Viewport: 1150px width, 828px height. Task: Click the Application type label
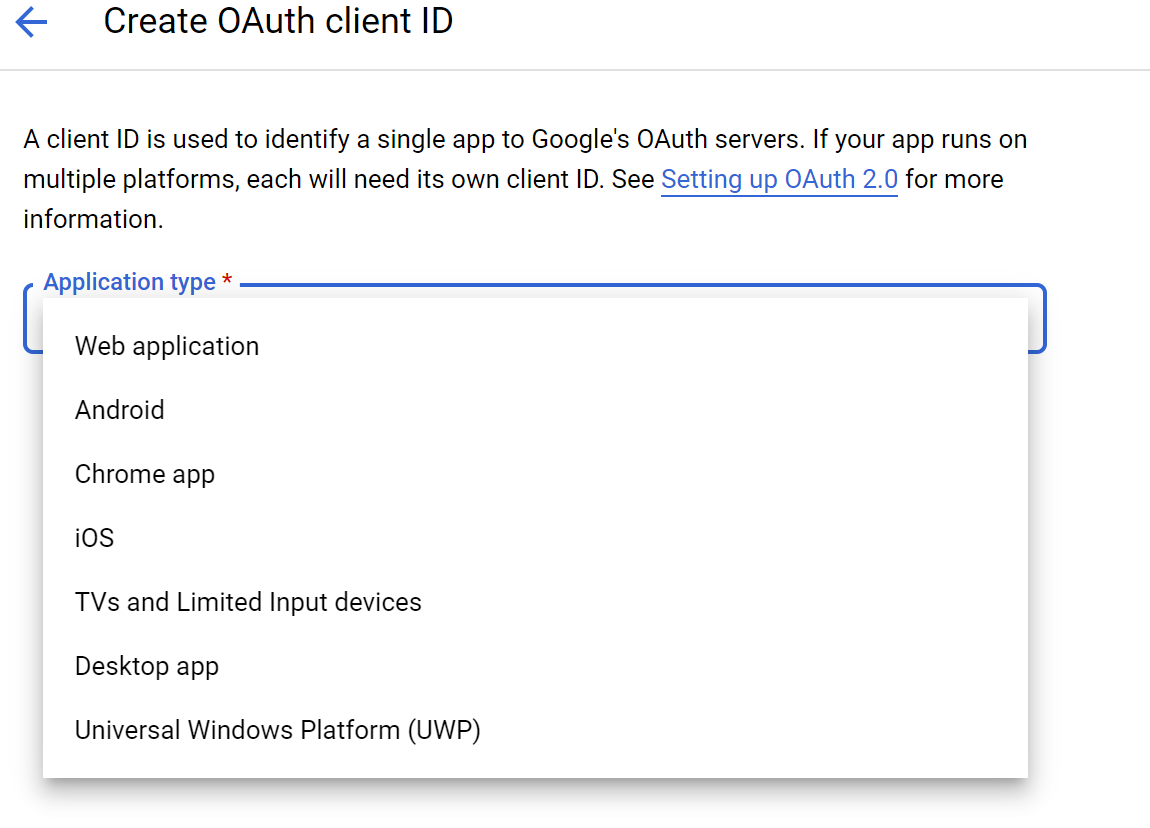[x=130, y=282]
